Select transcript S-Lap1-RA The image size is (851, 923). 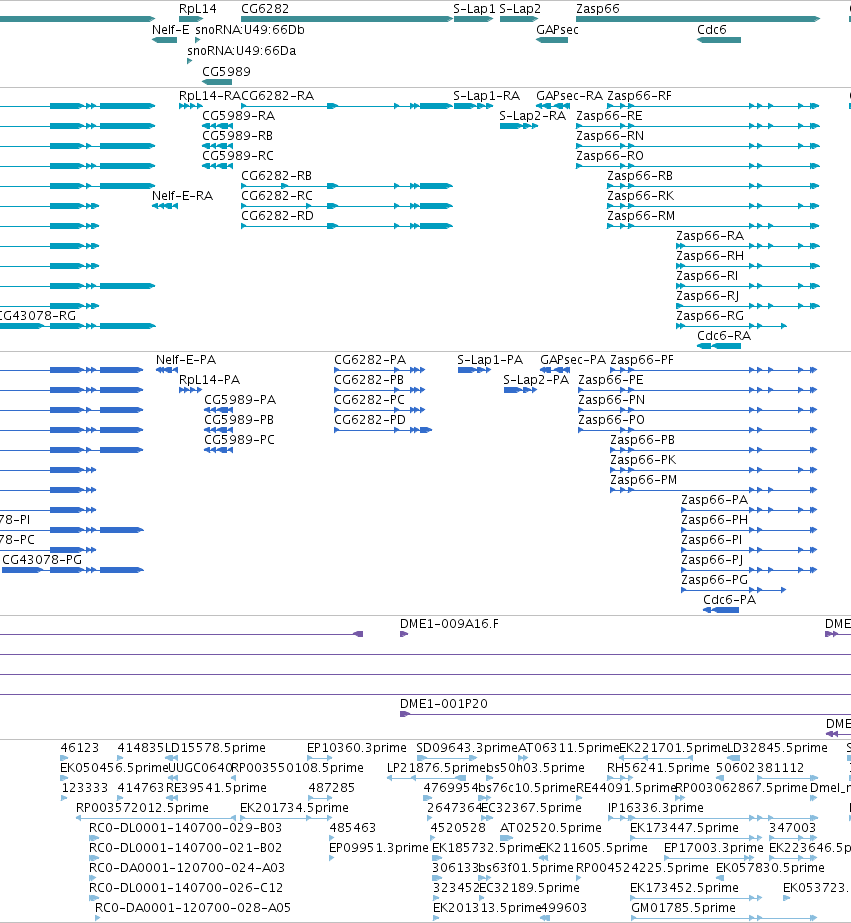point(487,96)
